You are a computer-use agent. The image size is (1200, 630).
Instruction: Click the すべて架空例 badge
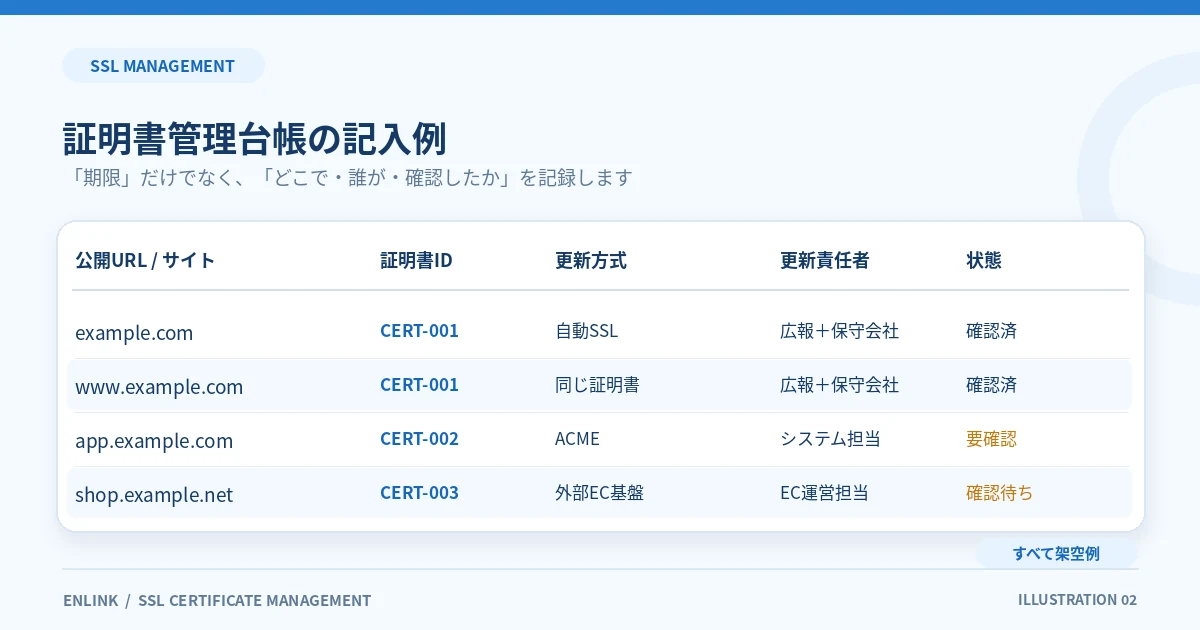click(x=1056, y=554)
